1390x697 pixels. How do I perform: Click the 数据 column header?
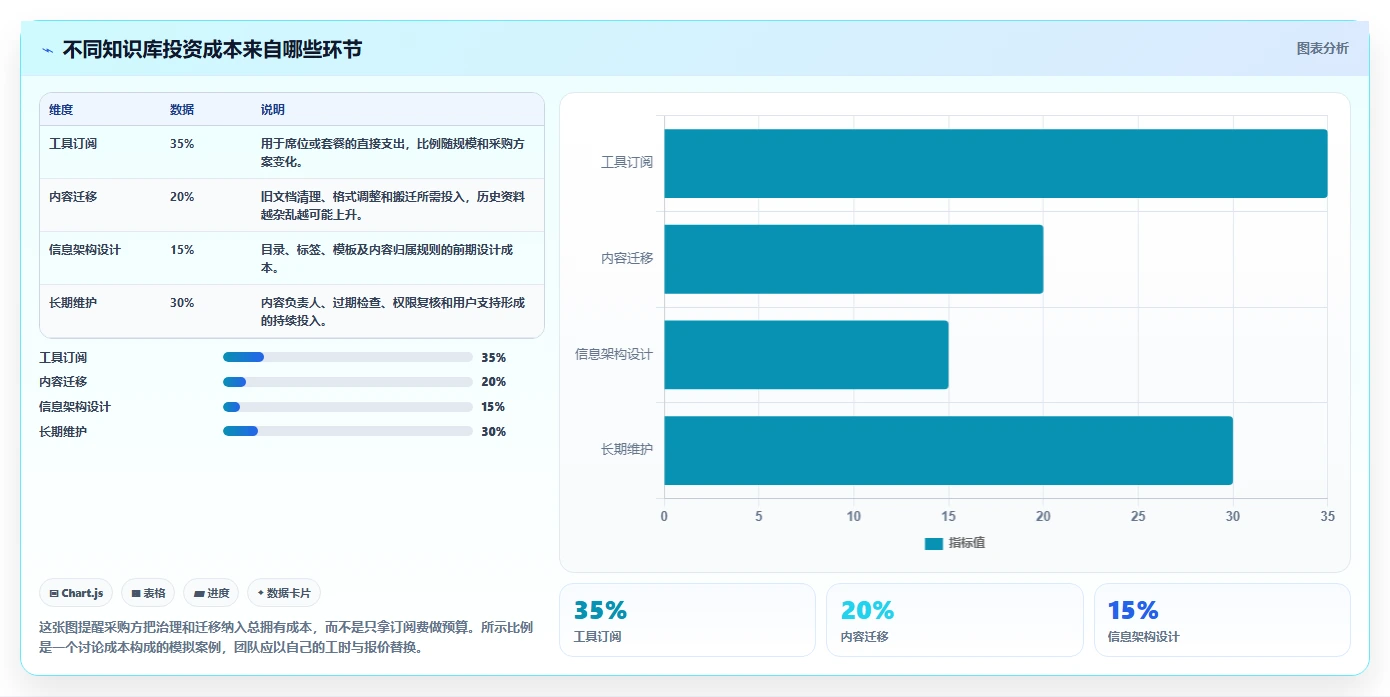pos(182,110)
